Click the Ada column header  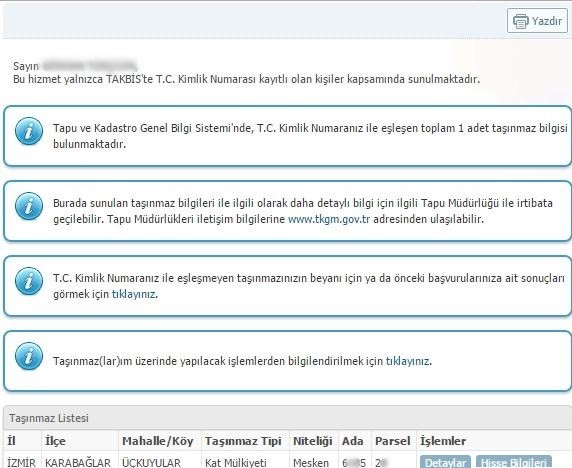point(352,441)
